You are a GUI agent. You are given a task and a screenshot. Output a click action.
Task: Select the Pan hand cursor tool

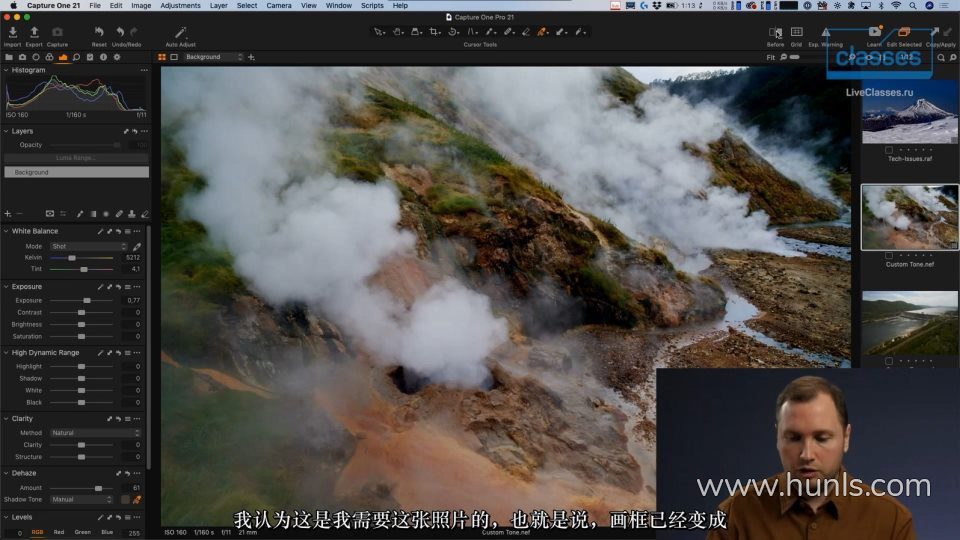coord(398,32)
